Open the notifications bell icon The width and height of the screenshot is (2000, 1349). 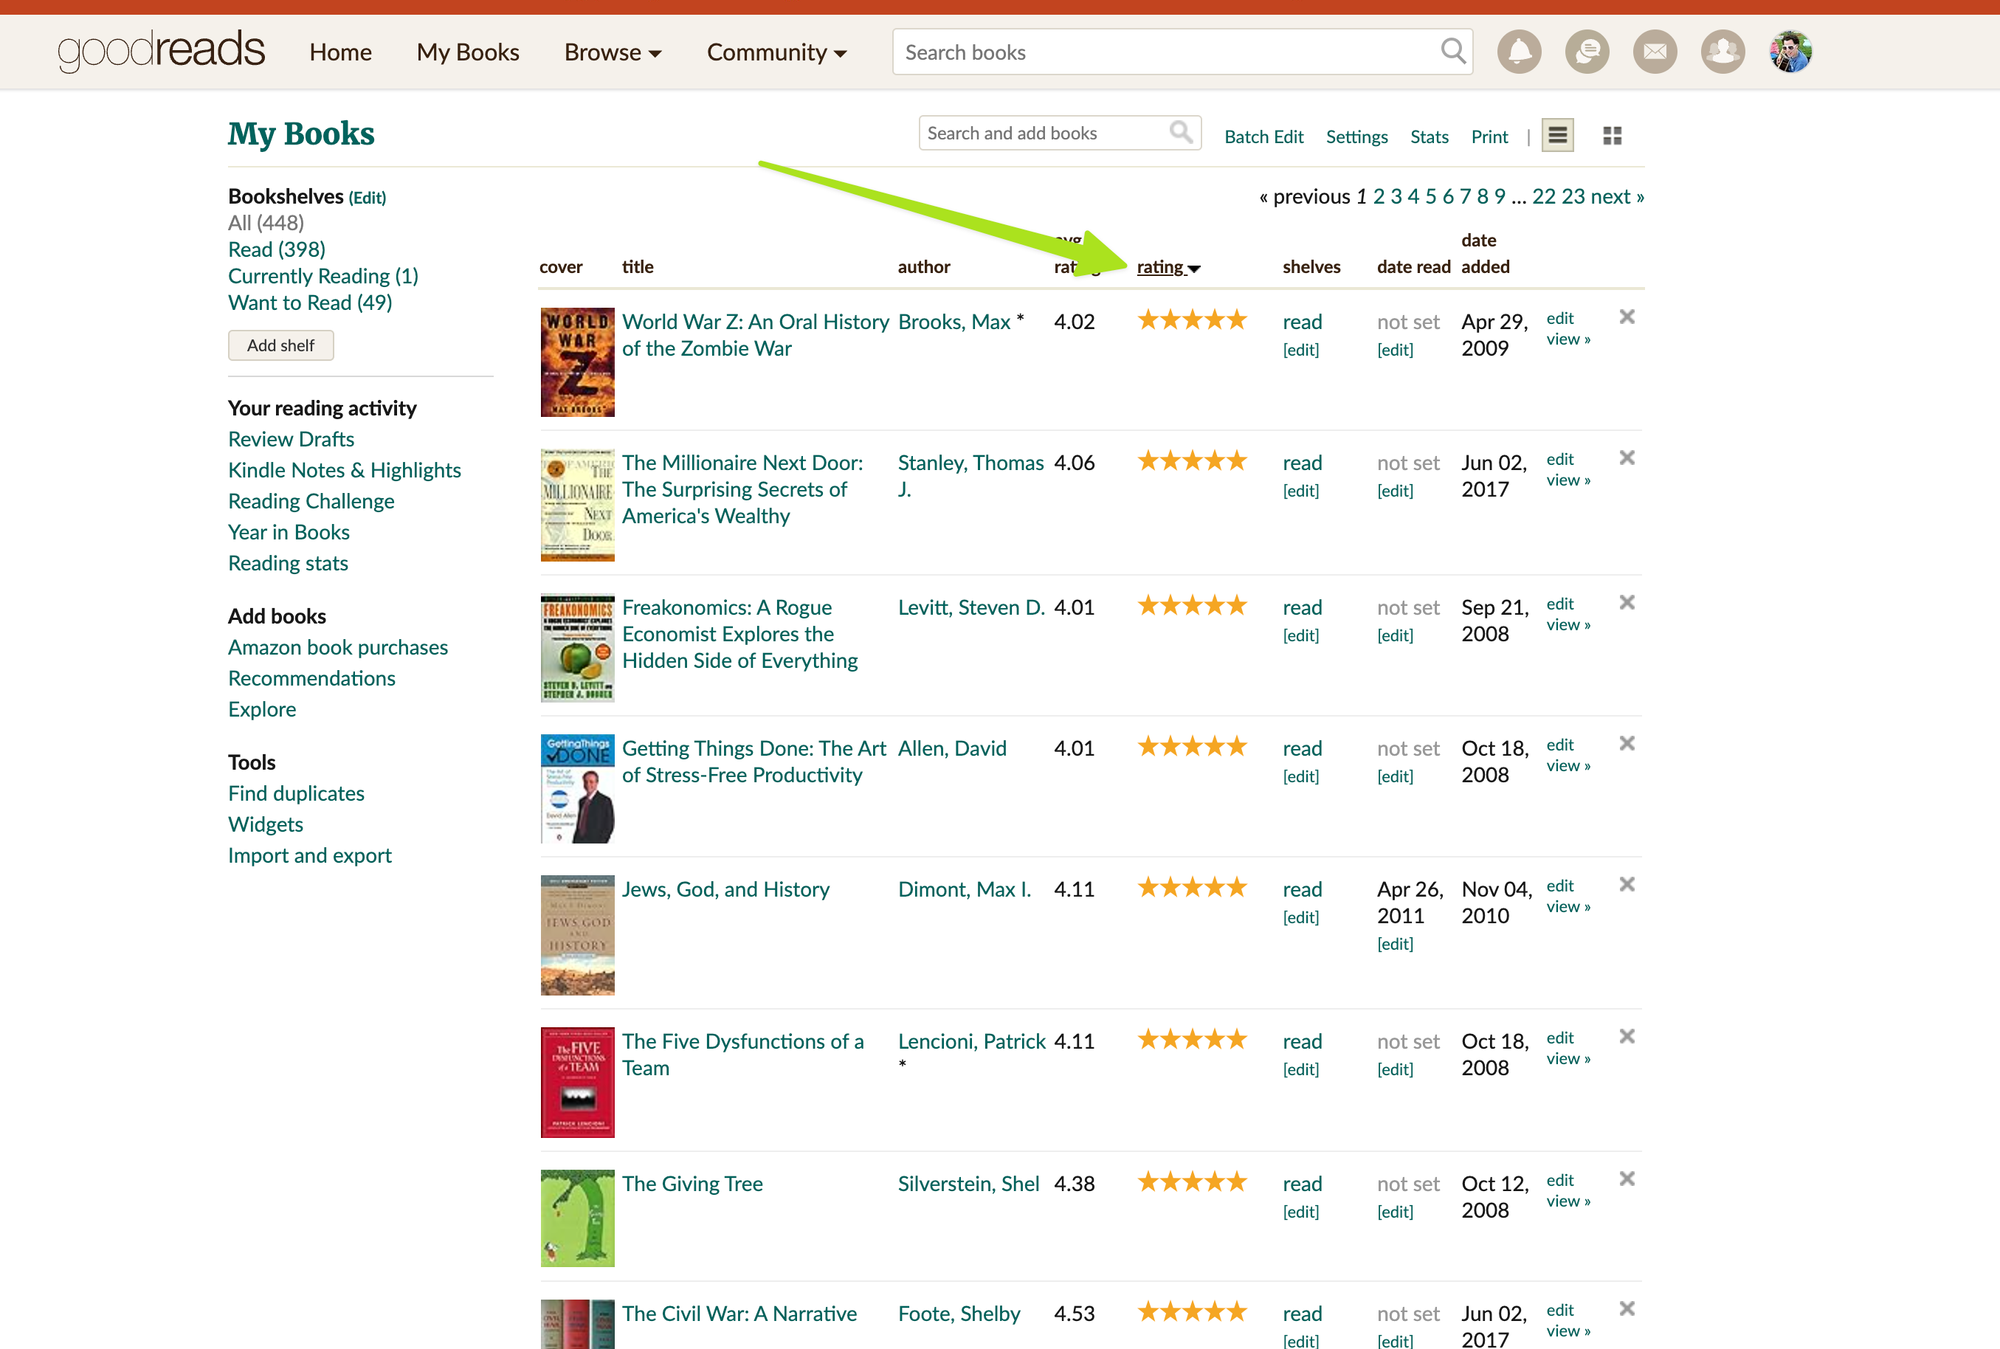[1518, 51]
